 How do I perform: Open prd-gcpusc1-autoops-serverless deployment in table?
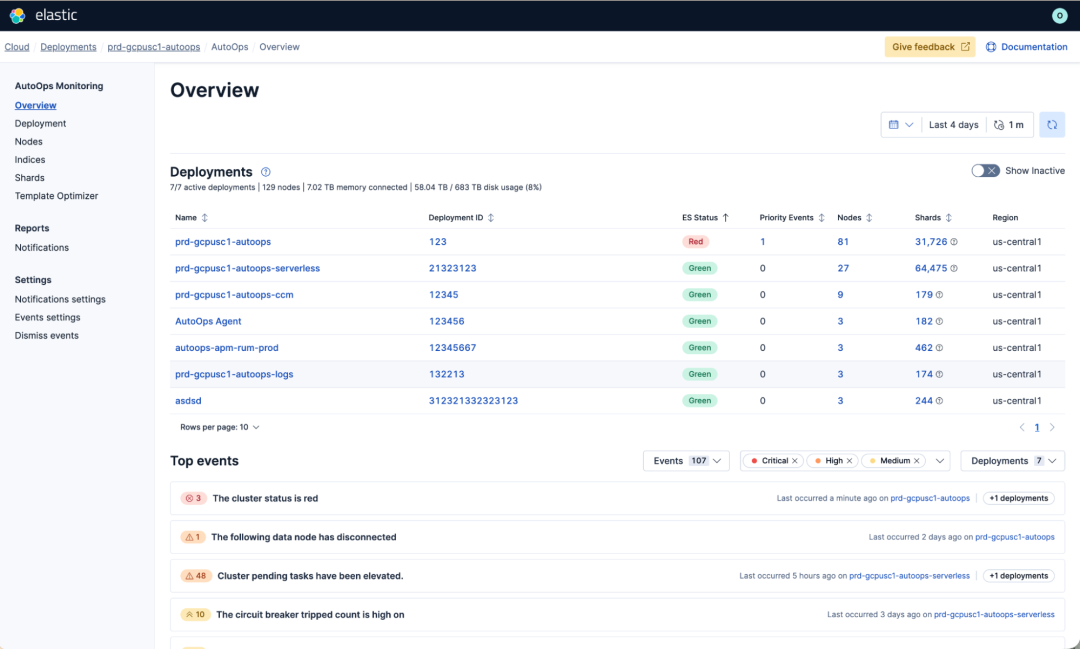(x=247, y=268)
